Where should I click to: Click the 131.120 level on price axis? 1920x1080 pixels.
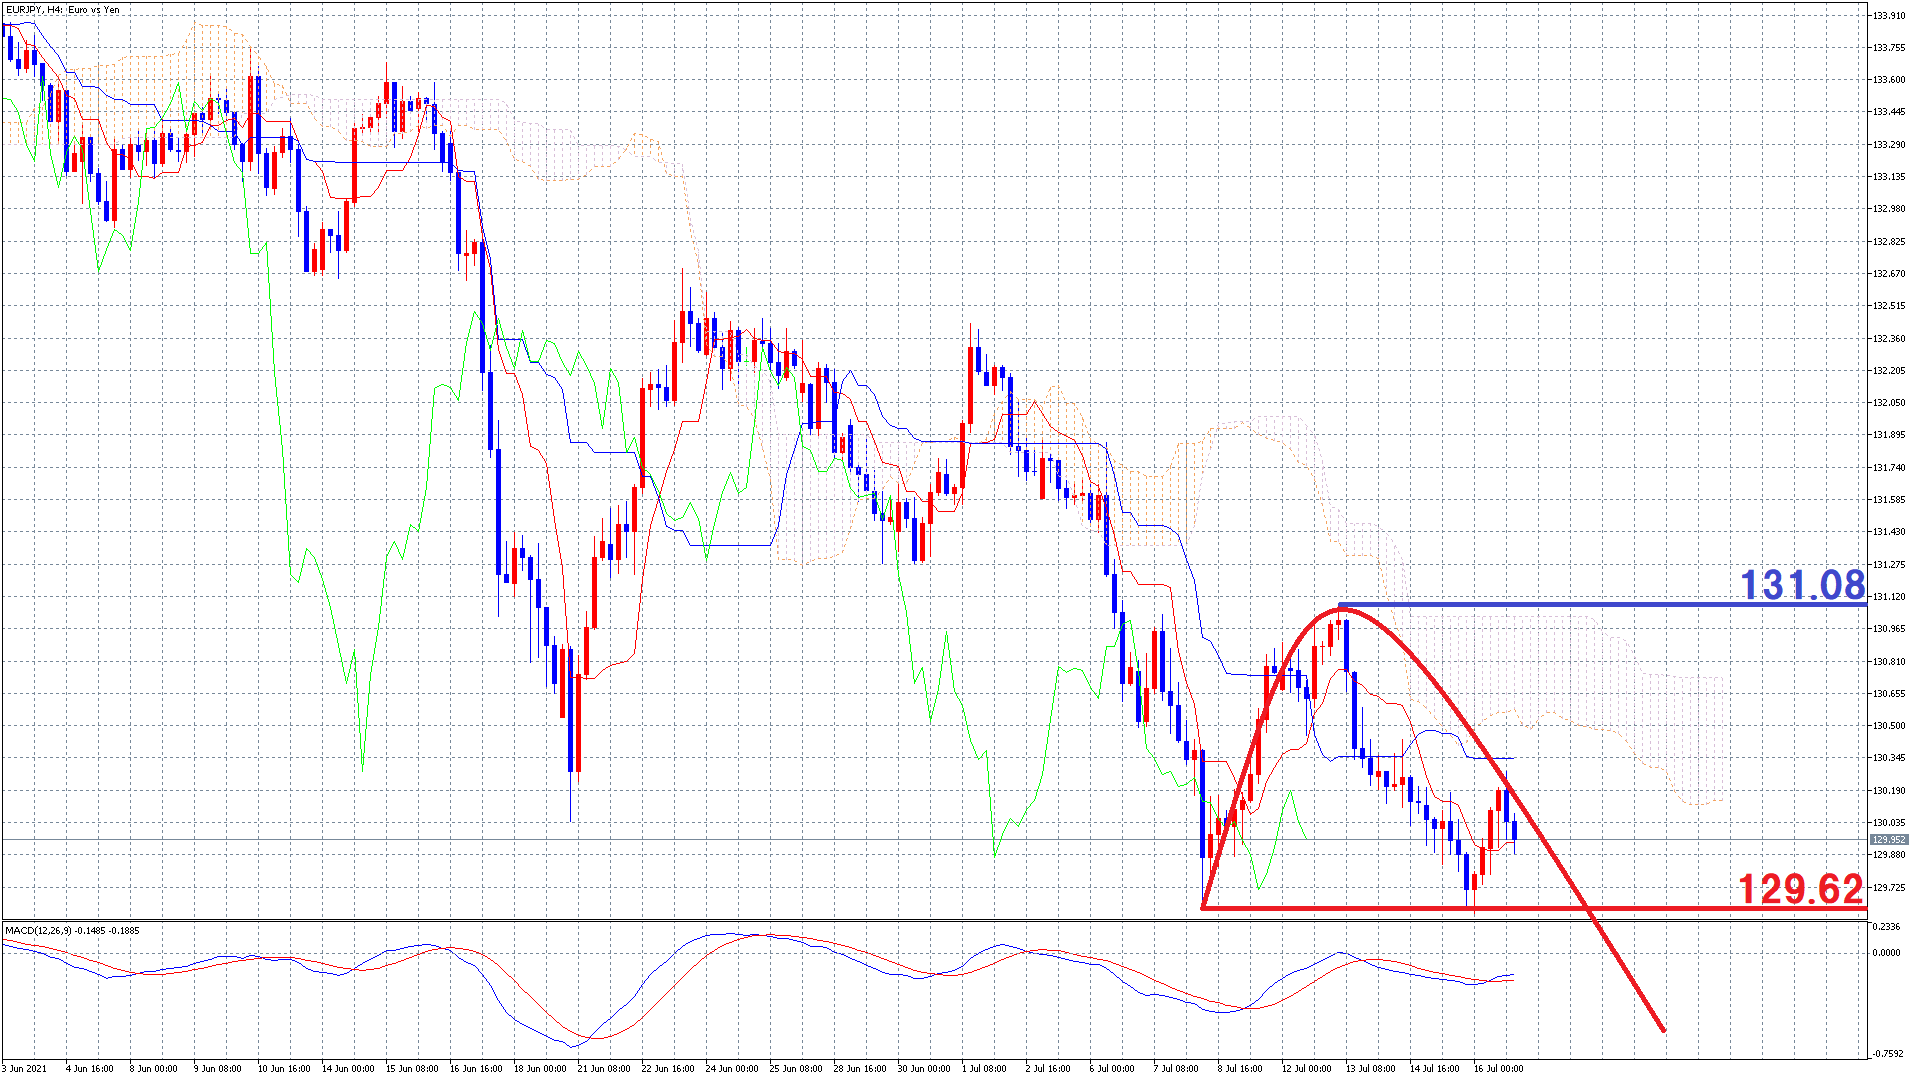[x=1888, y=597]
